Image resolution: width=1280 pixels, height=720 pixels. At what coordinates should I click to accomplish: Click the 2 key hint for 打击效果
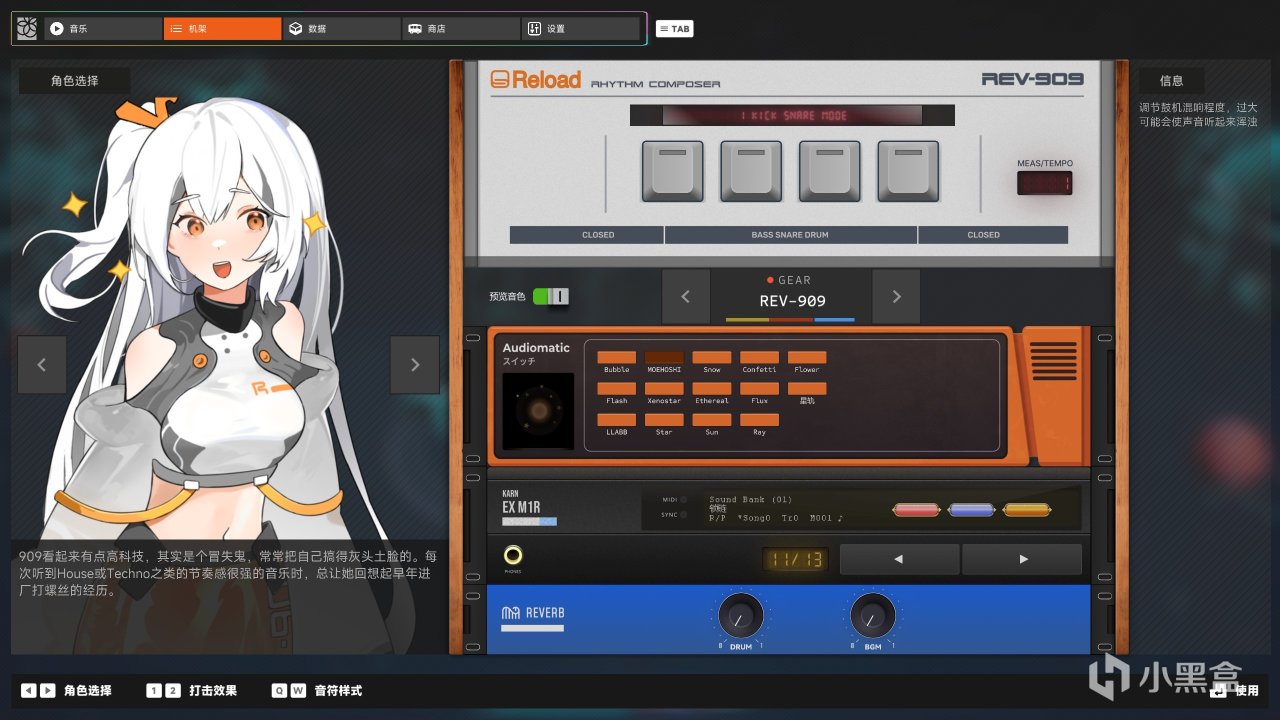coord(173,690)
